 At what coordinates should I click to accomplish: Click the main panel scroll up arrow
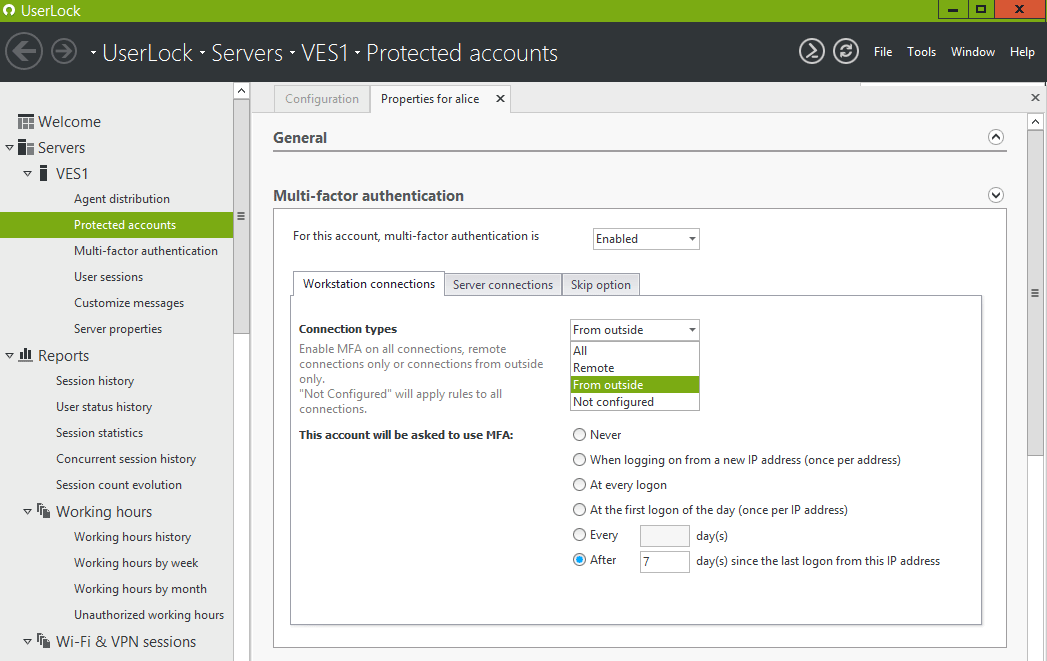click(x=1035, y=122)
